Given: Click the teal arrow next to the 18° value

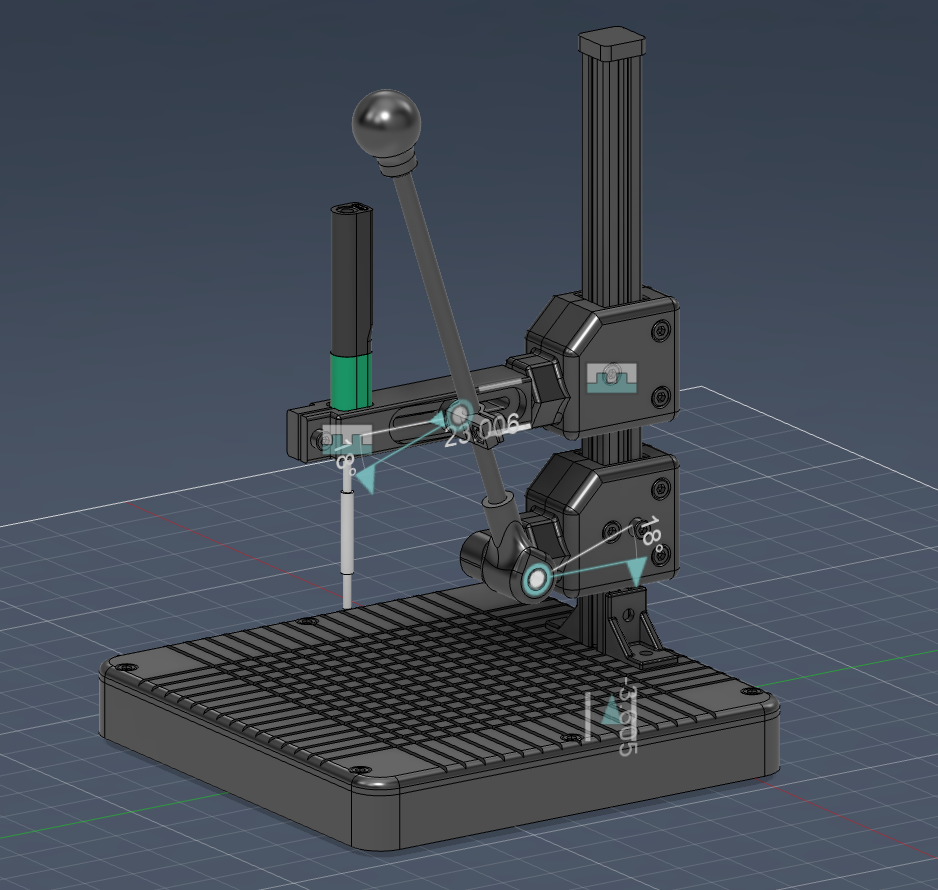Looking at the screenshot, I should [636, 571].
